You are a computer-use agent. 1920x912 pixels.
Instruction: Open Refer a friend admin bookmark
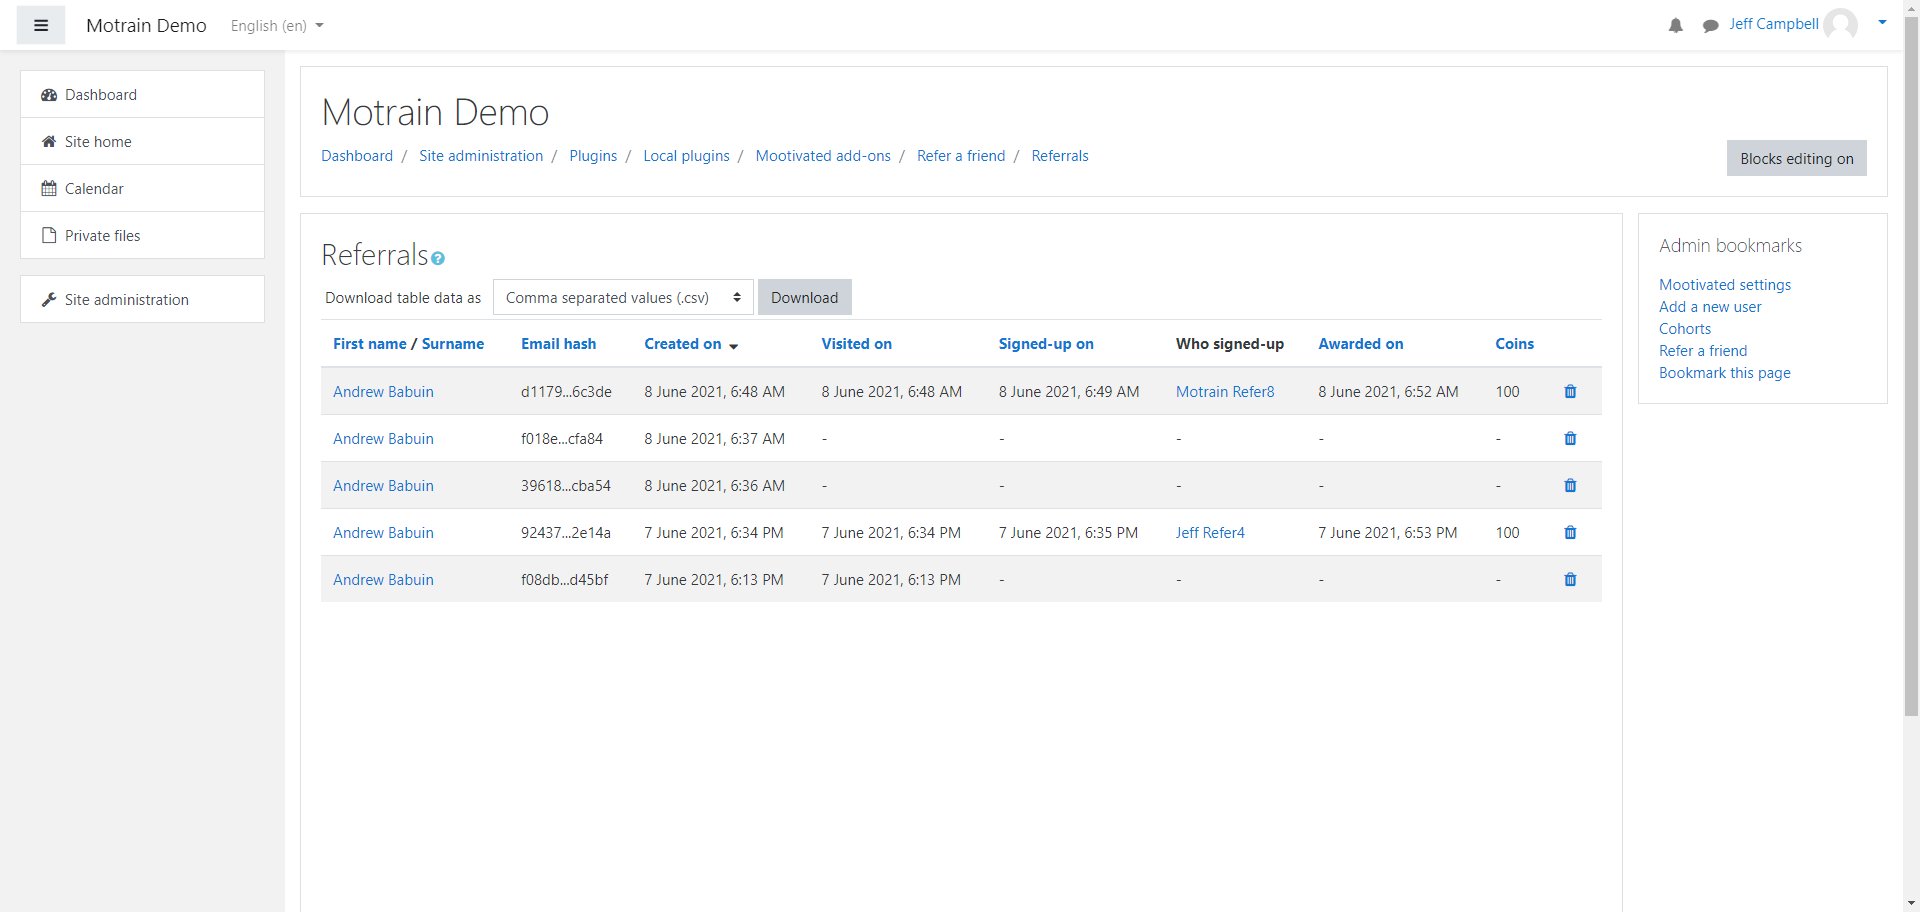point(1703,351)
